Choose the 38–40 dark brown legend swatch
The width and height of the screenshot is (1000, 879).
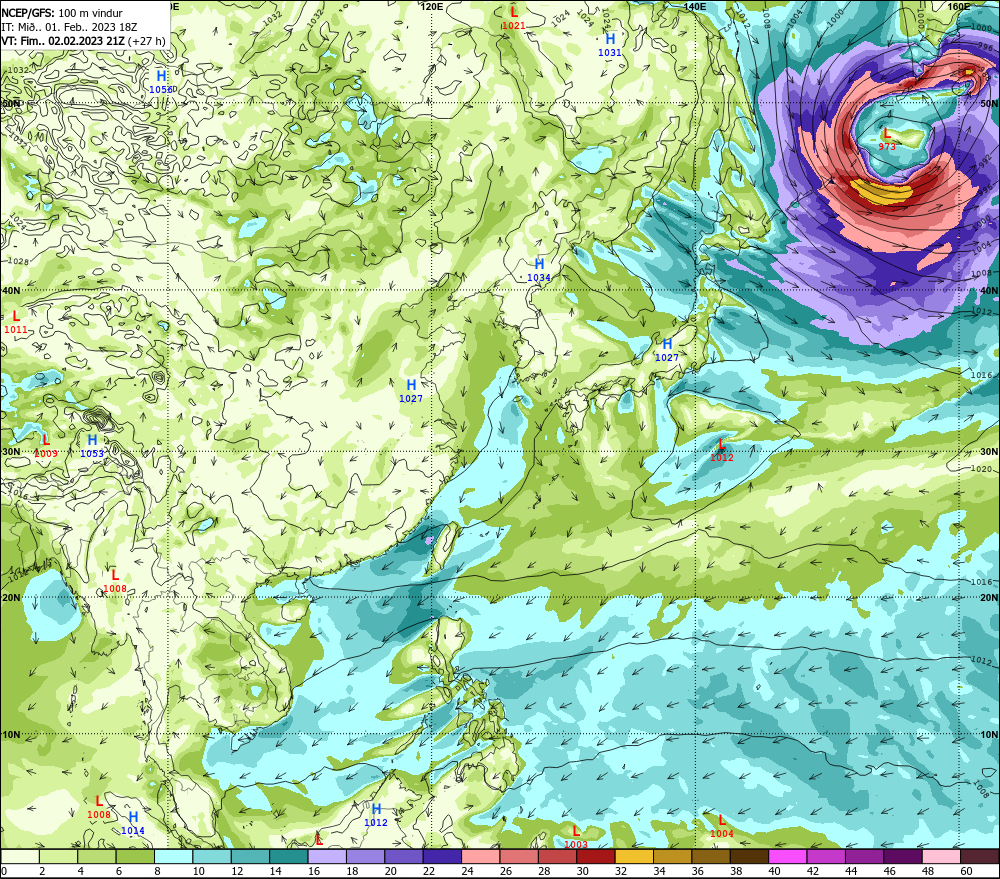click(x=749, y=856)
